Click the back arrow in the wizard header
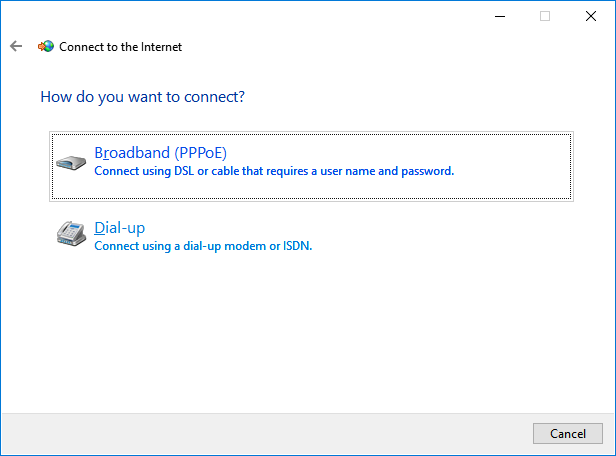The image size is (616, 456). coord(15,46)
